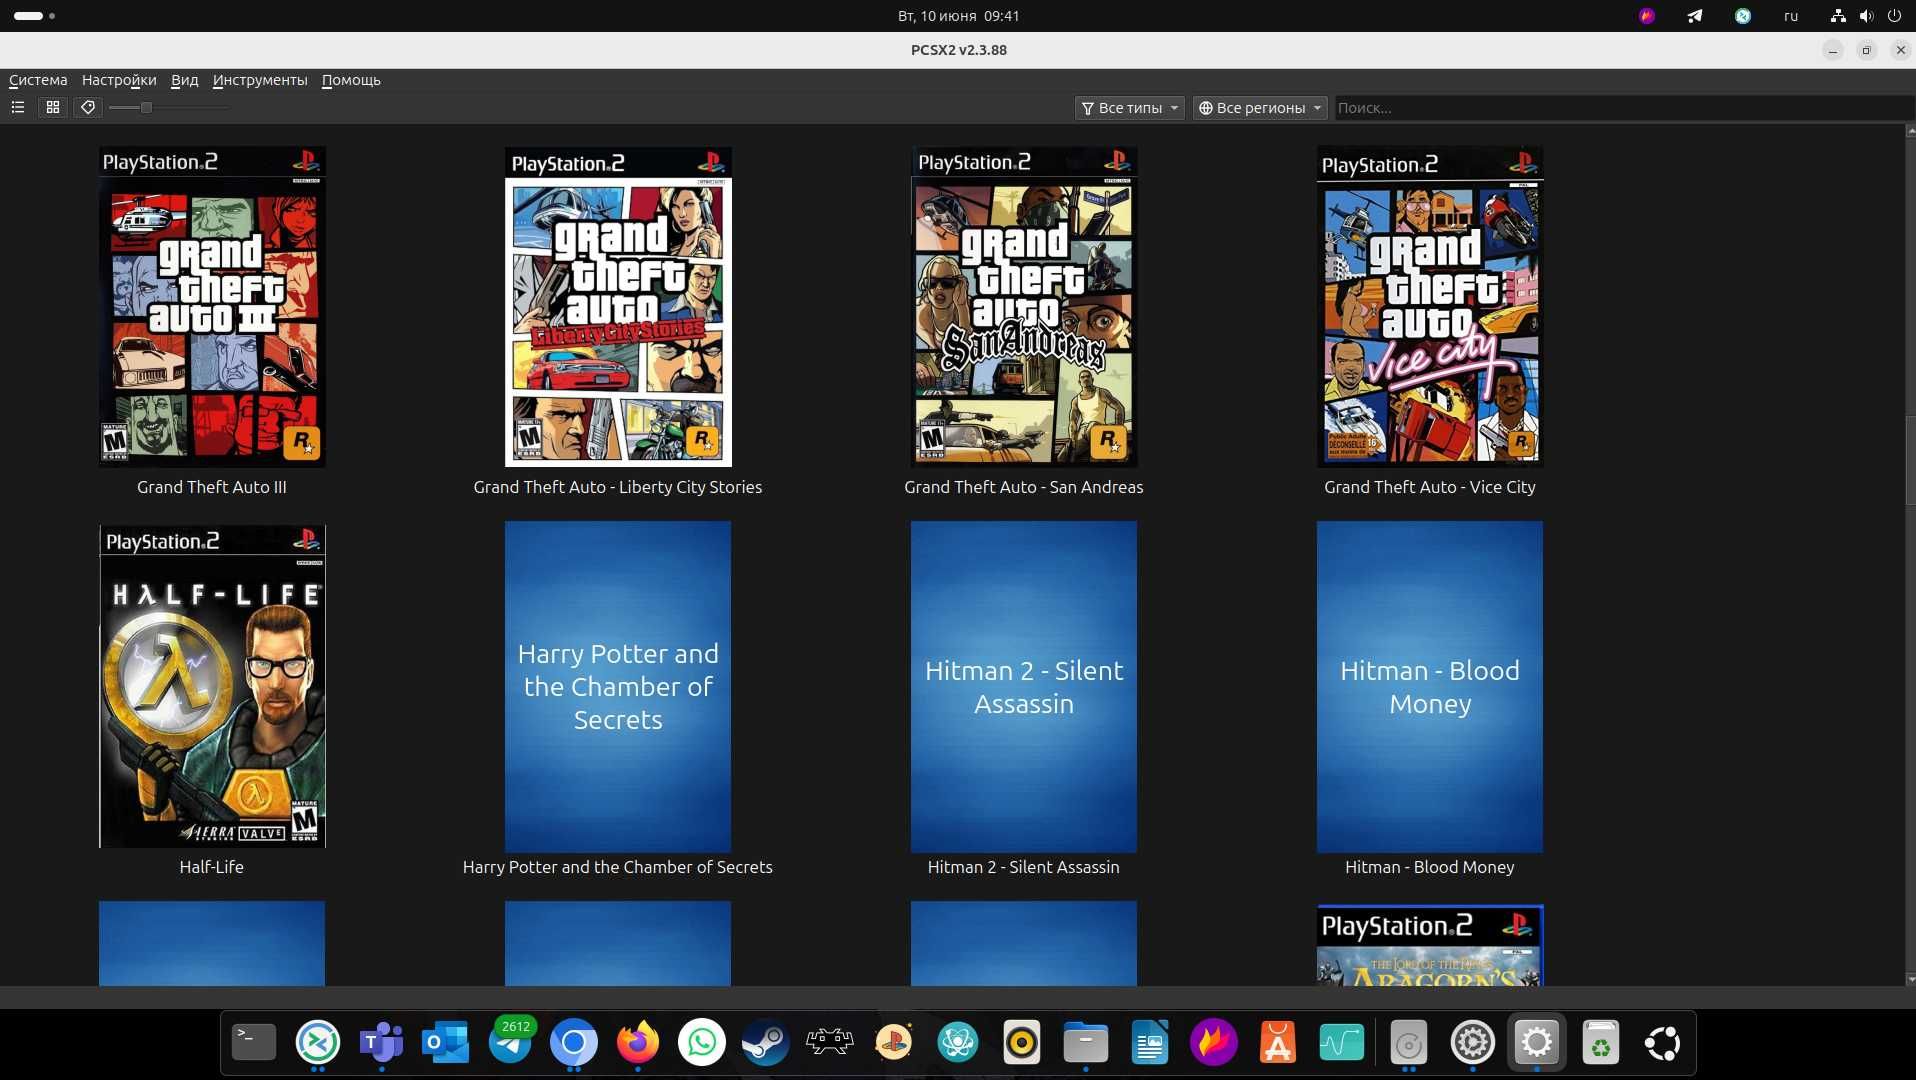Open PCSX2 PlayStation icon in dock
Viewport: 1916px width, 1080px height.
point(894,1043)
